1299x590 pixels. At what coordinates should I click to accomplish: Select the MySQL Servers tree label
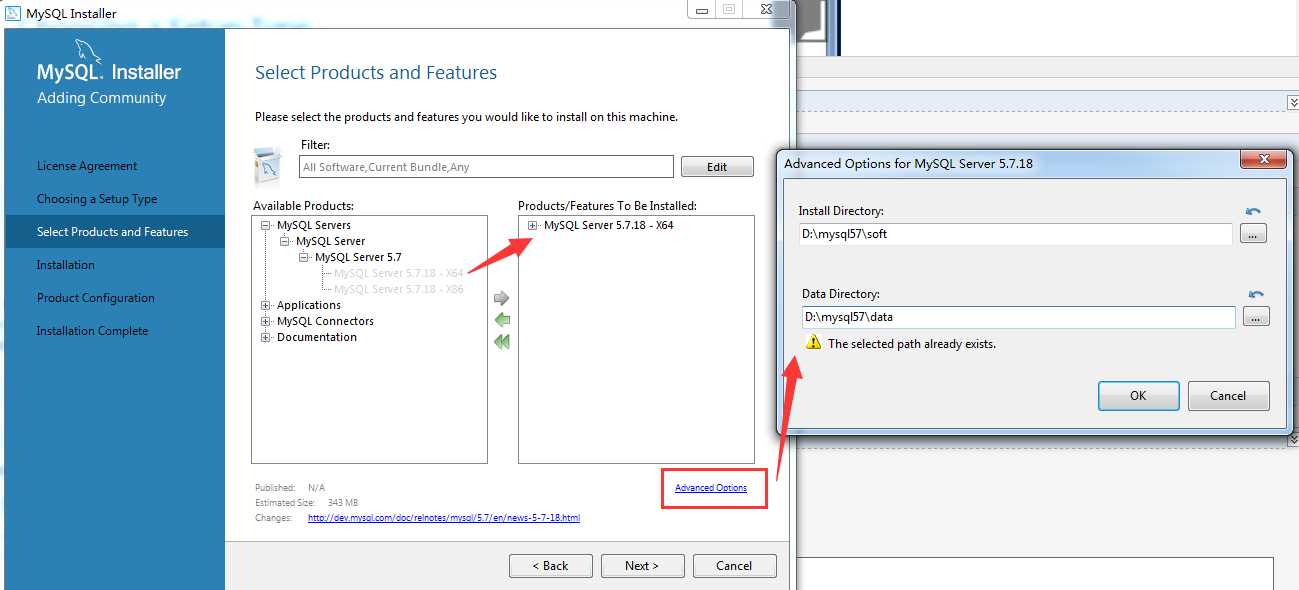[x=314, y=225]
